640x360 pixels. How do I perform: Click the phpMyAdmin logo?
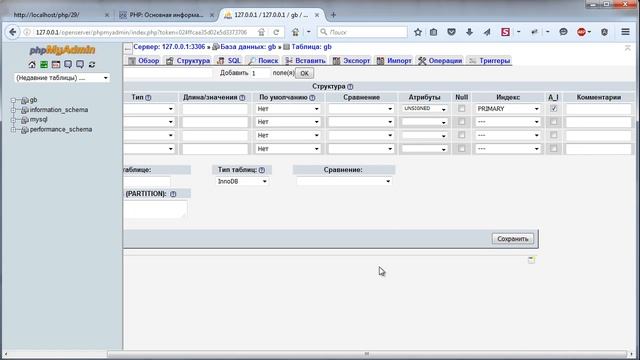(x=62, y=50)
